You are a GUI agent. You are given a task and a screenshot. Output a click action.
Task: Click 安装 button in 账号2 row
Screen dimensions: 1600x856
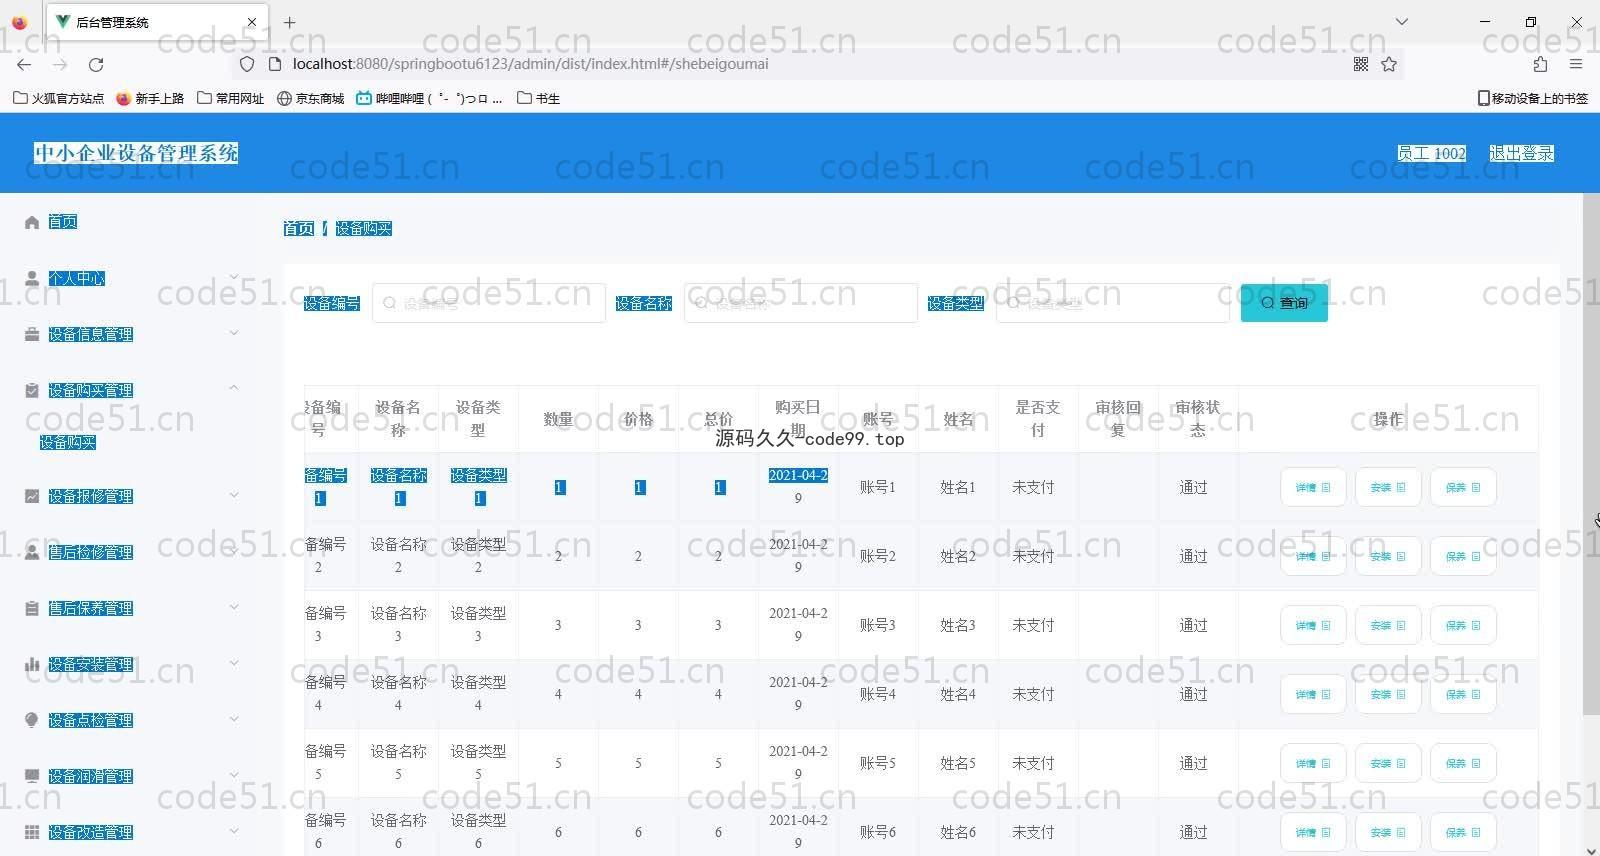tap(1388, 557)
